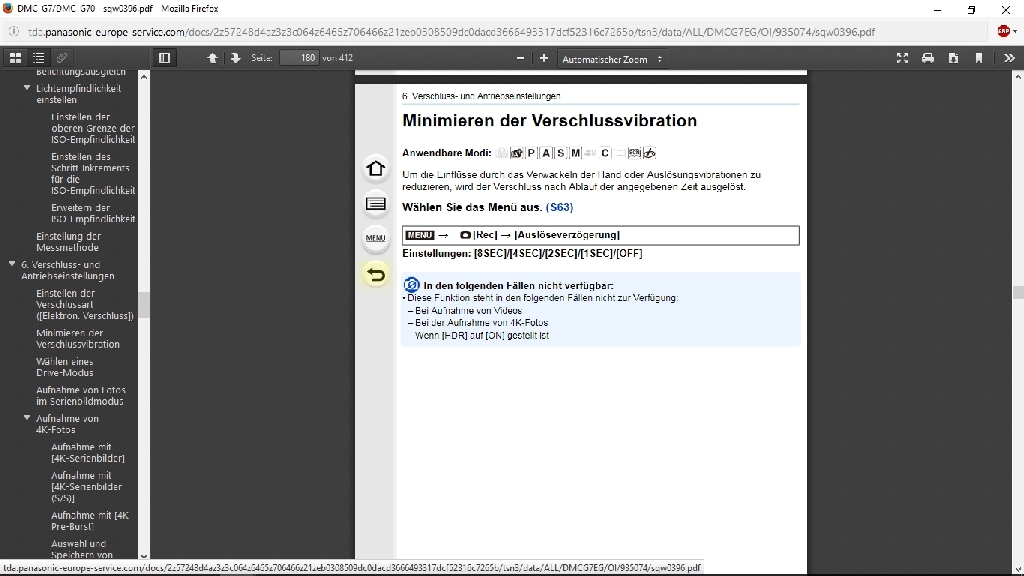Zoom in with the plus button
The image size is (1024, 576).
click(x=544, y=58)
